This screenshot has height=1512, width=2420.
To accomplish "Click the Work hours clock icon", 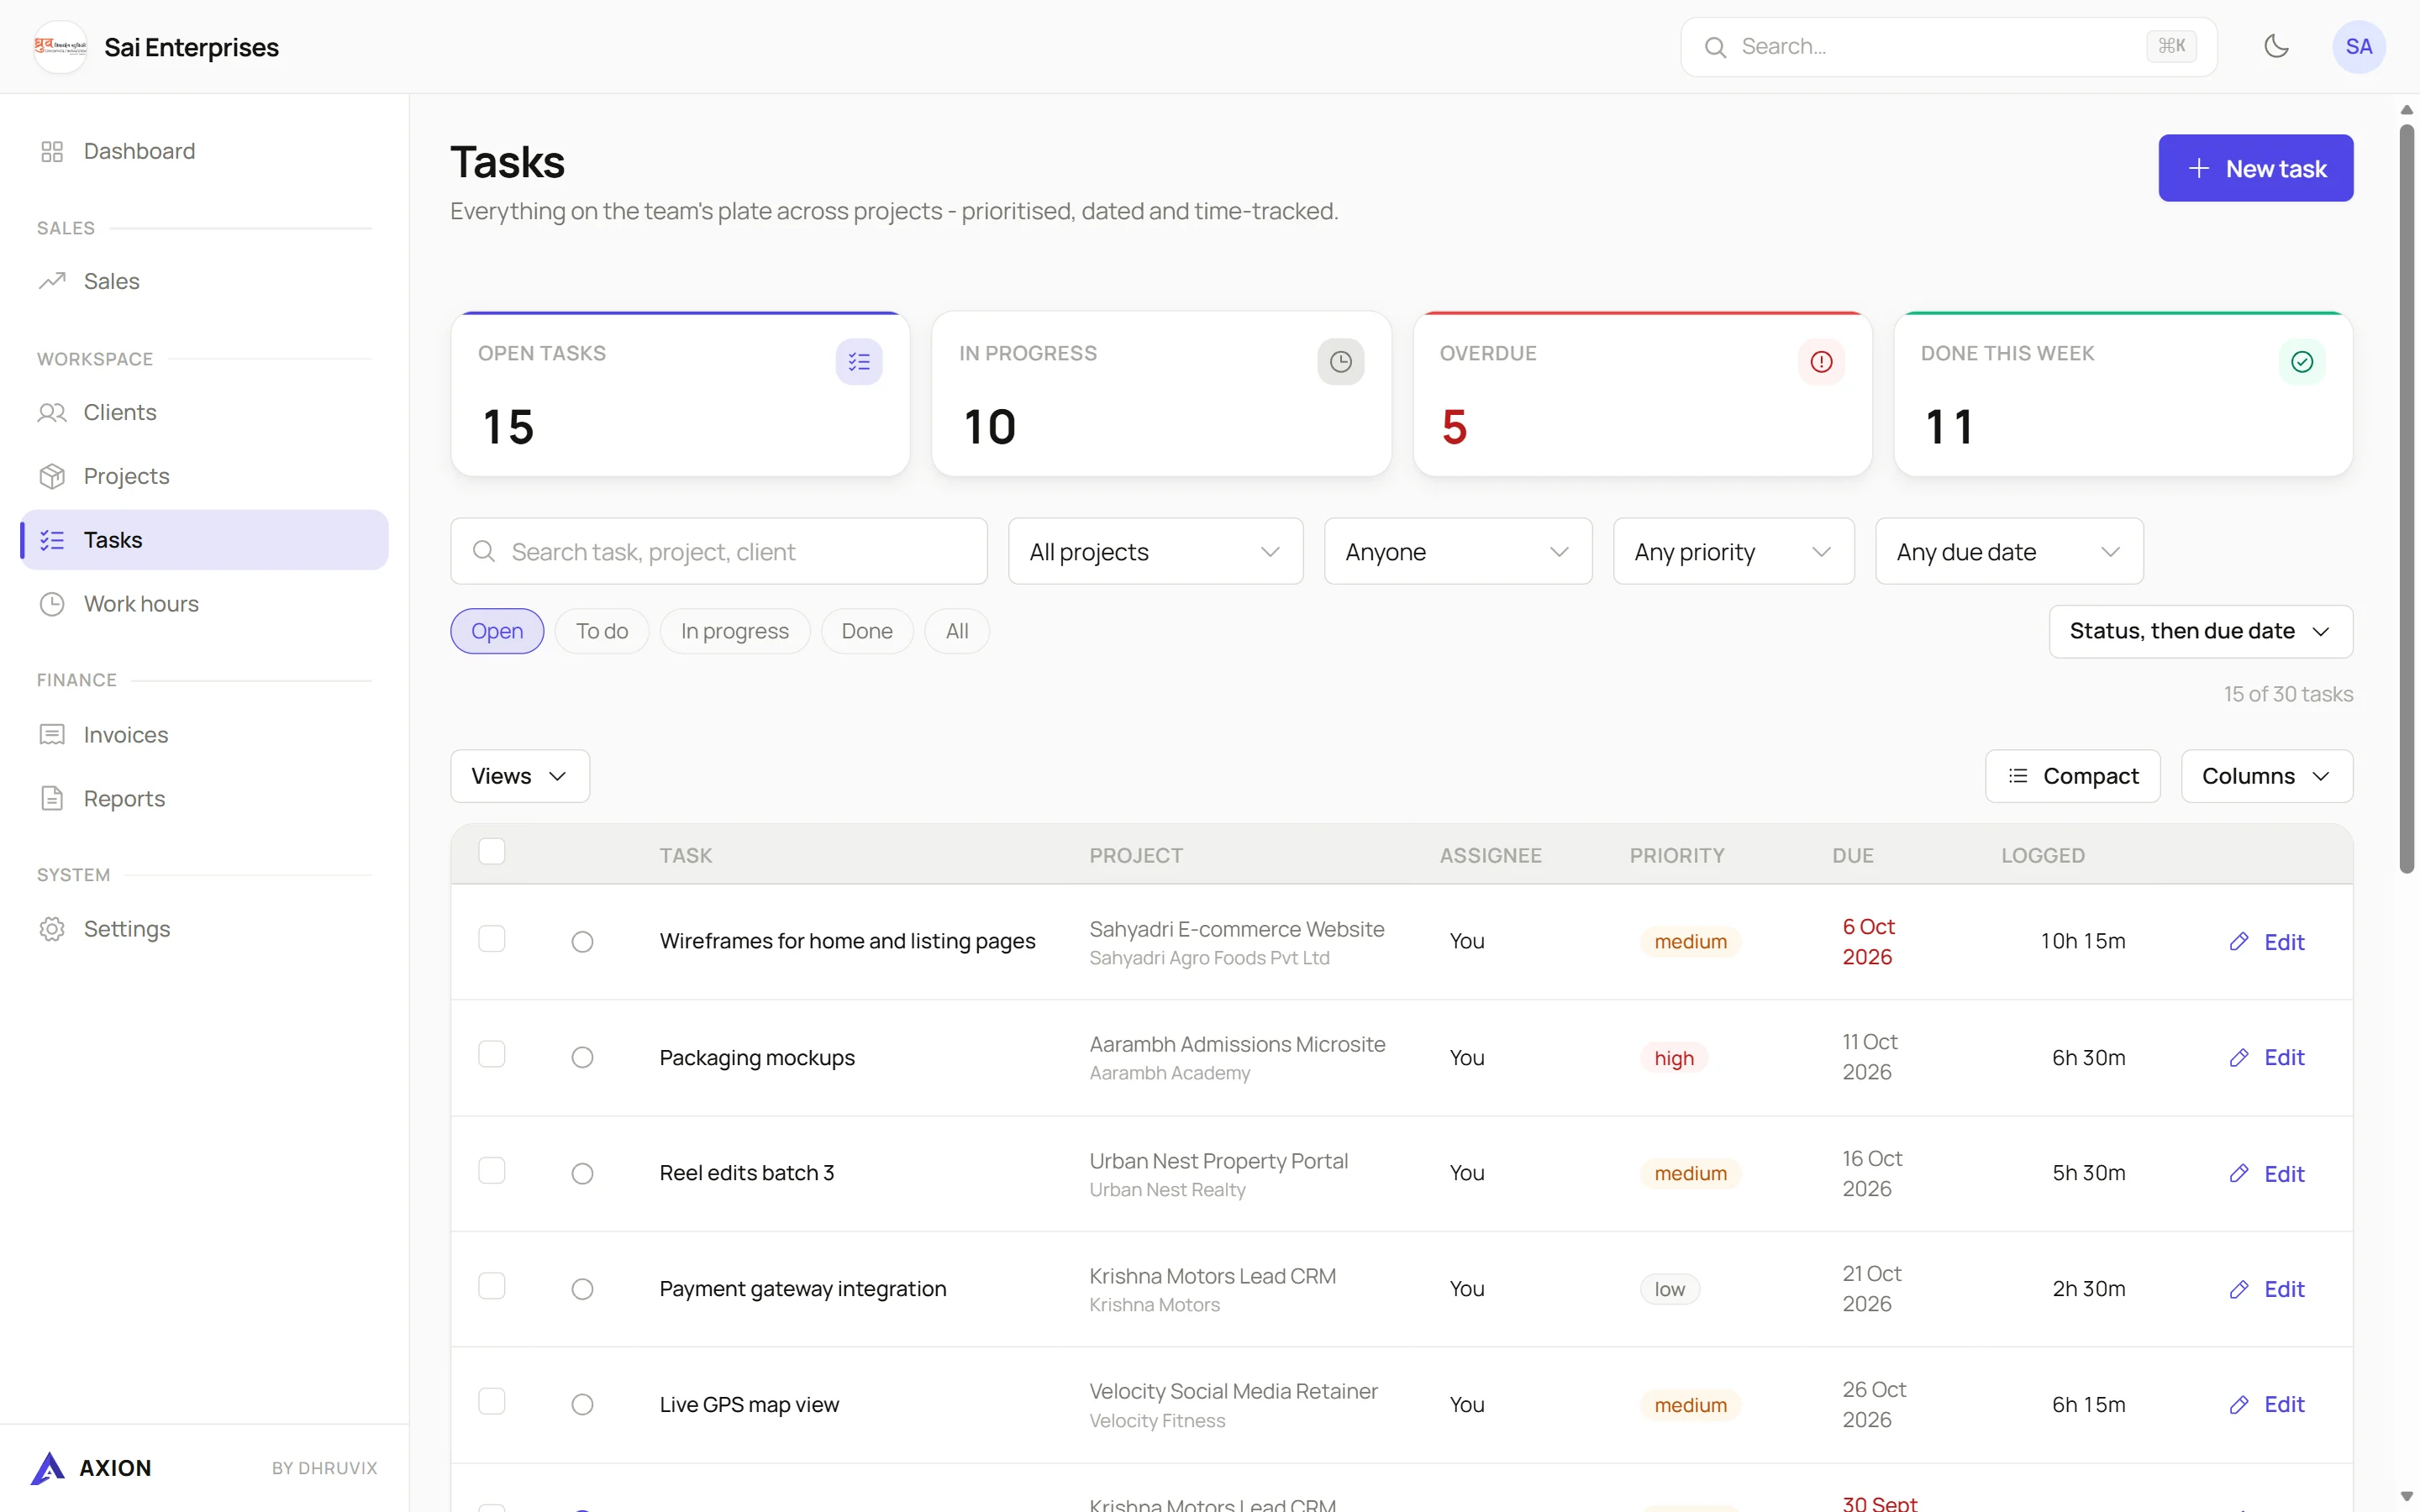I will pyautogui.click(x=52, y=604).
